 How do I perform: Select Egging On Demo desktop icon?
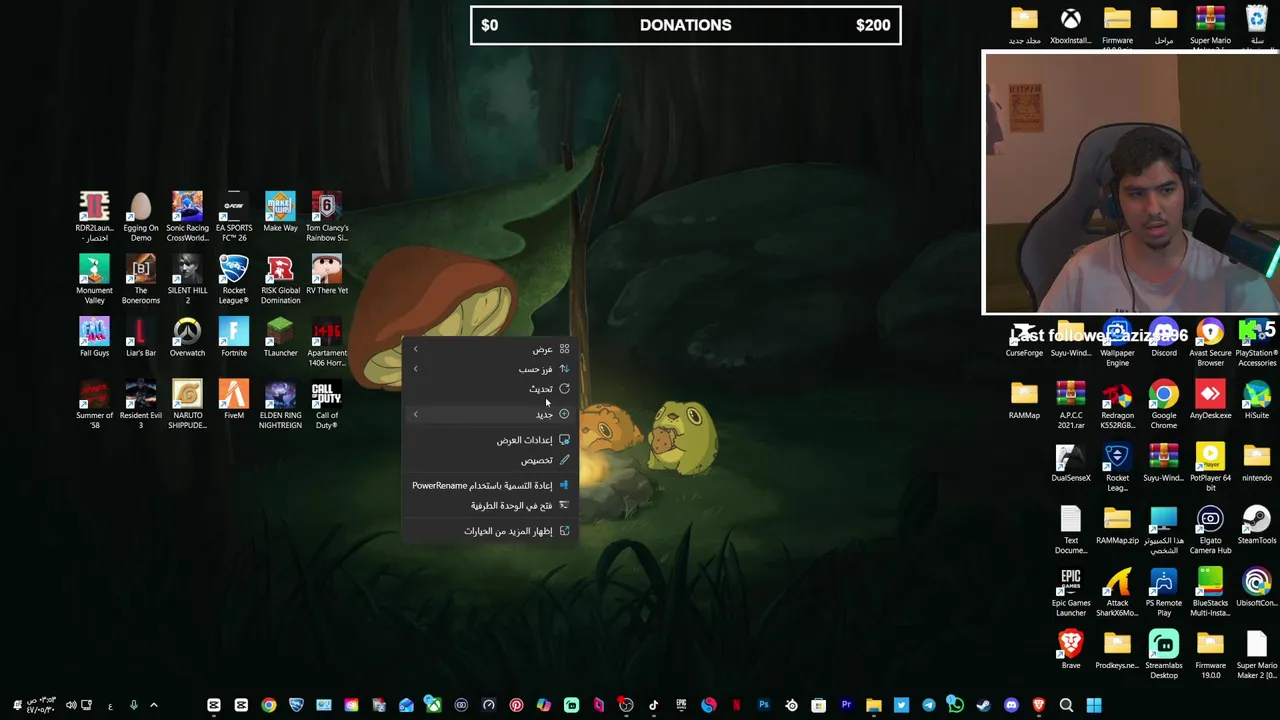(141, 217)
